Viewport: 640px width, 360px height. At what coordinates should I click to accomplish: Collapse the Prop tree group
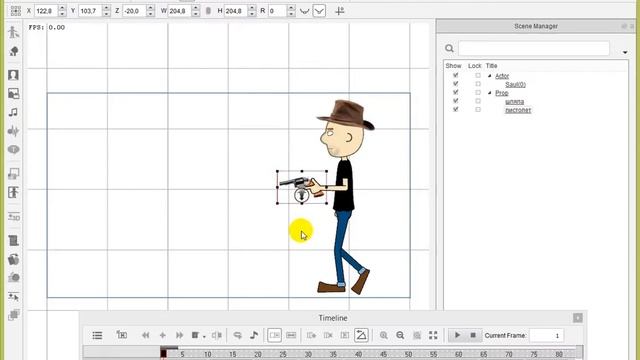[x=489, y=93]
